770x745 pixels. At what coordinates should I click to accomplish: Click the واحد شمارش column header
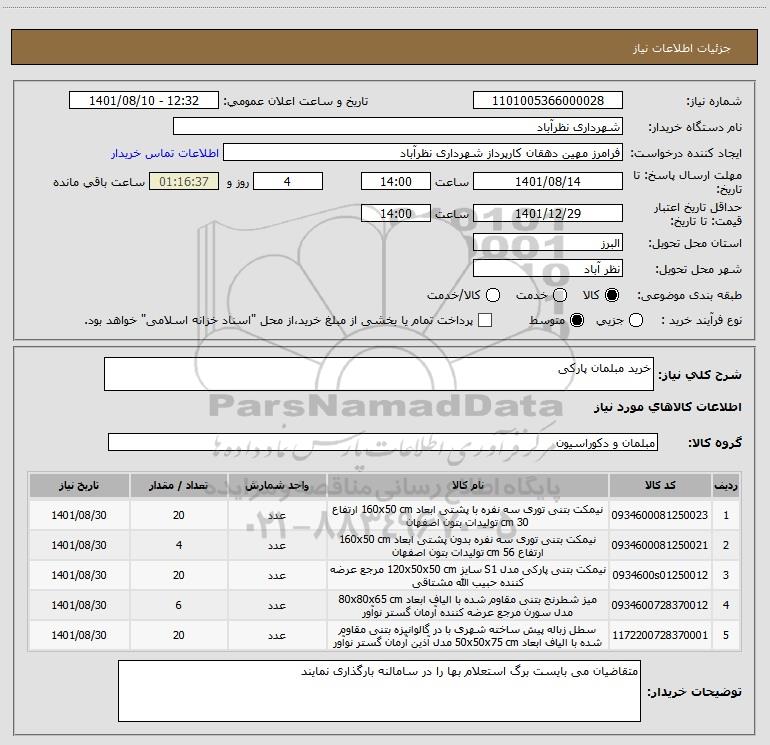pyautogui.click(x=277, y=485)
